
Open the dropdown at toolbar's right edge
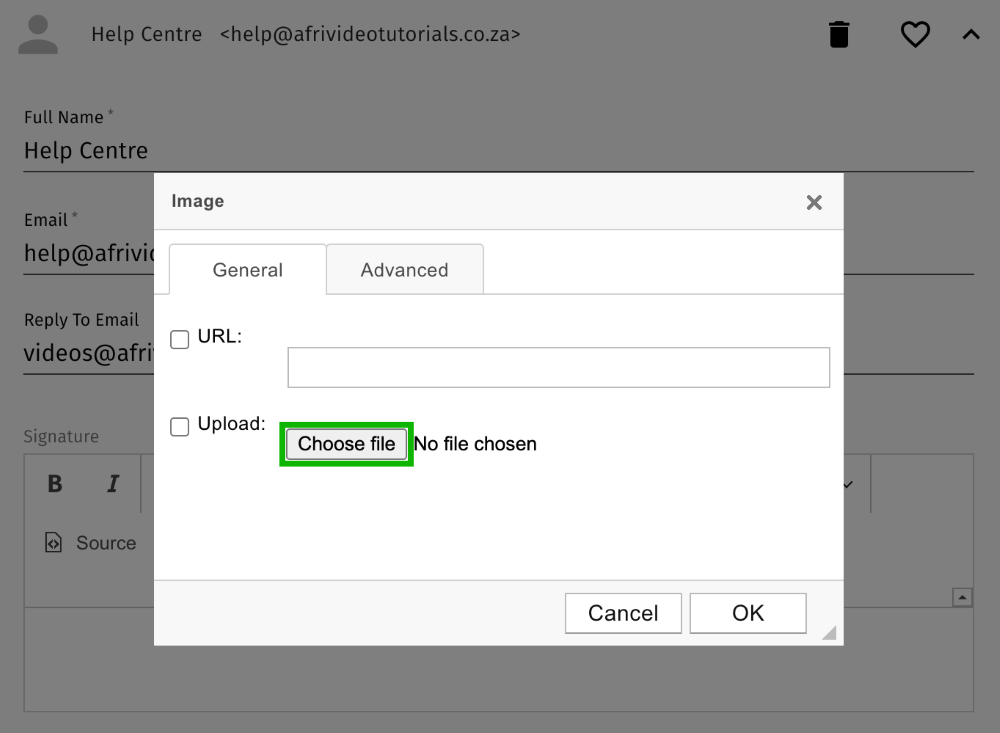(x=849, y=484)
